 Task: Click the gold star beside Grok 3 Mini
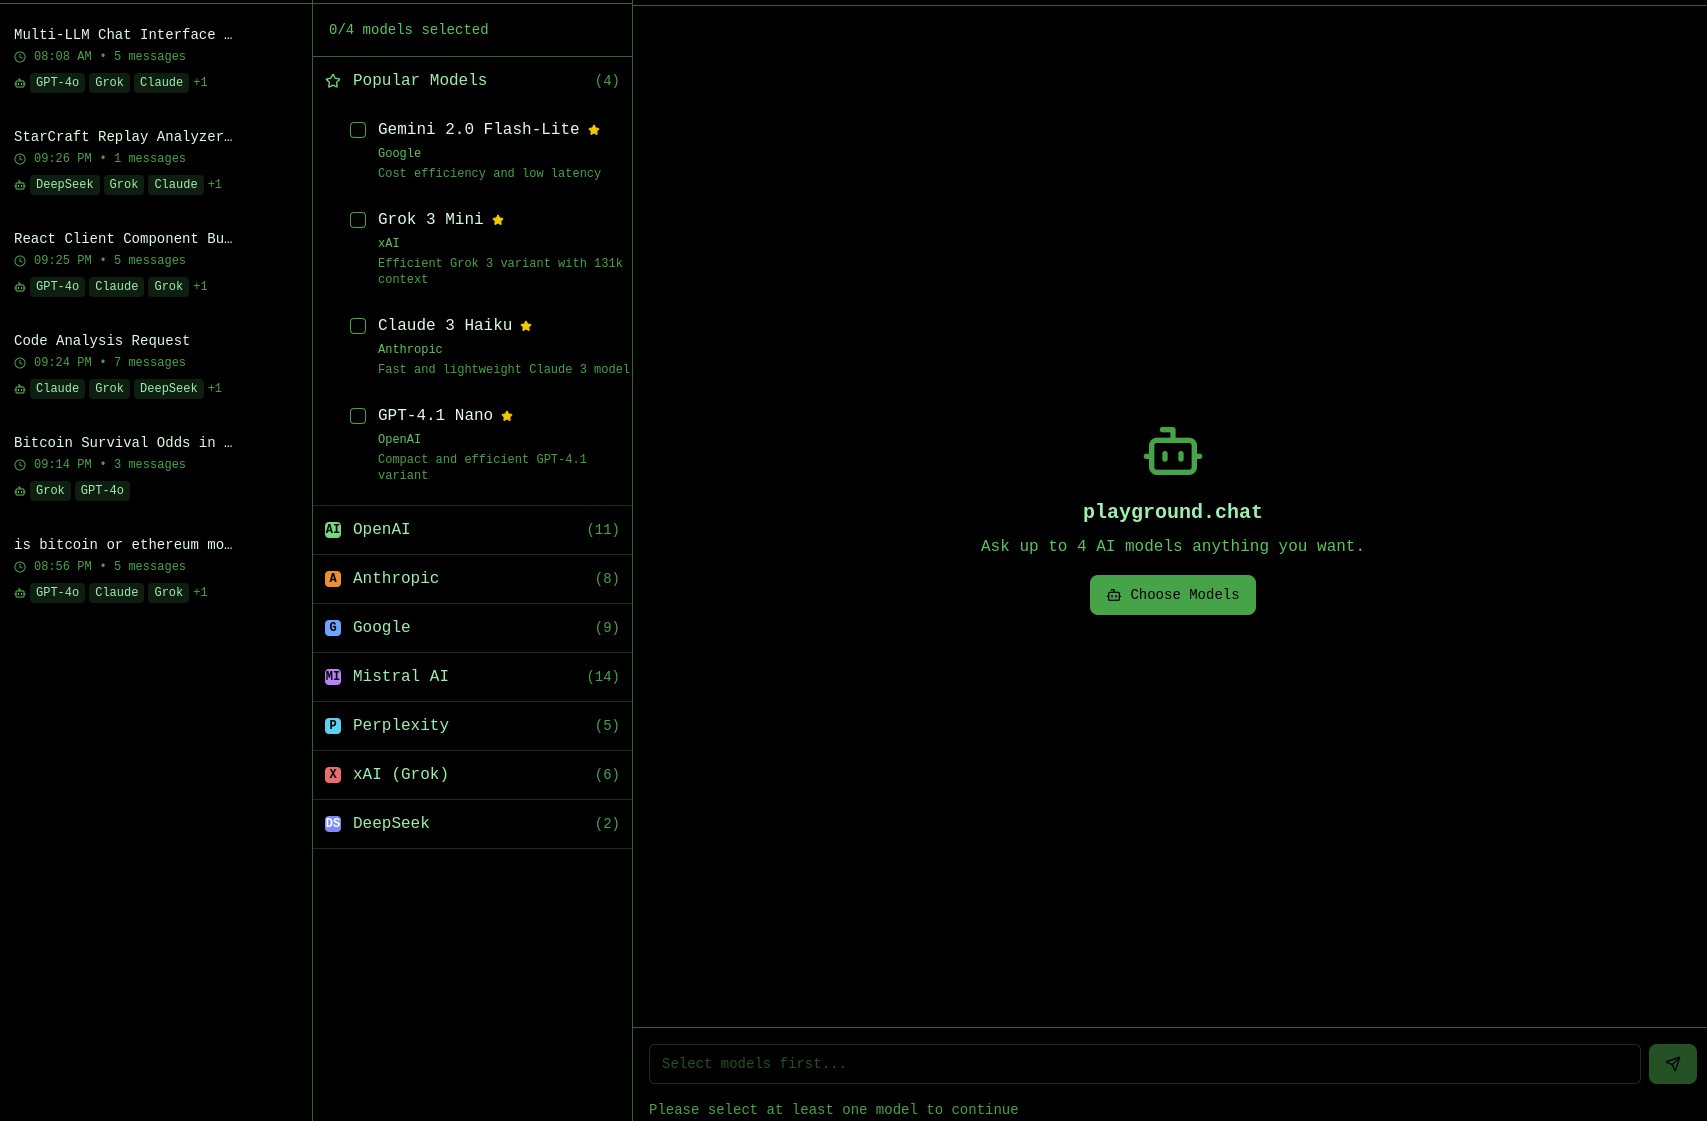[498, 220]
